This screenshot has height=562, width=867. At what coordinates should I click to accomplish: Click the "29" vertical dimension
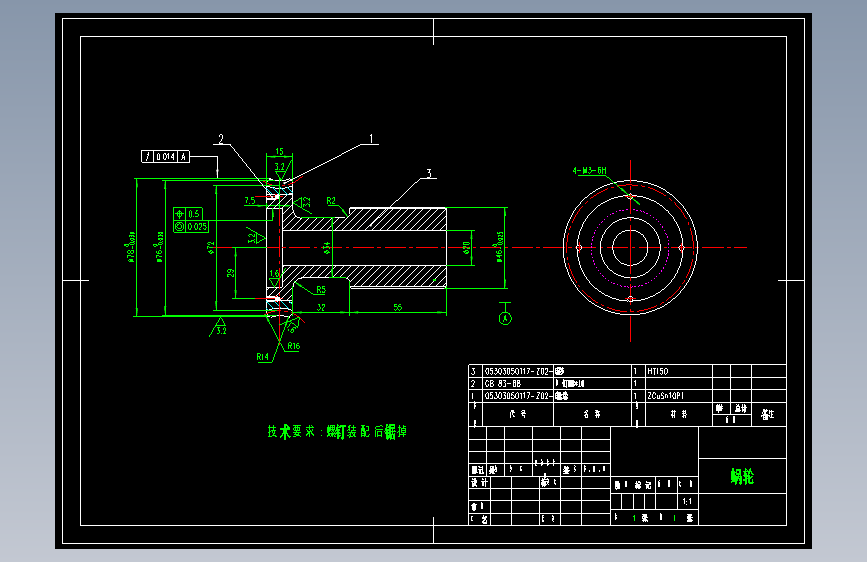tap(230, 273)
